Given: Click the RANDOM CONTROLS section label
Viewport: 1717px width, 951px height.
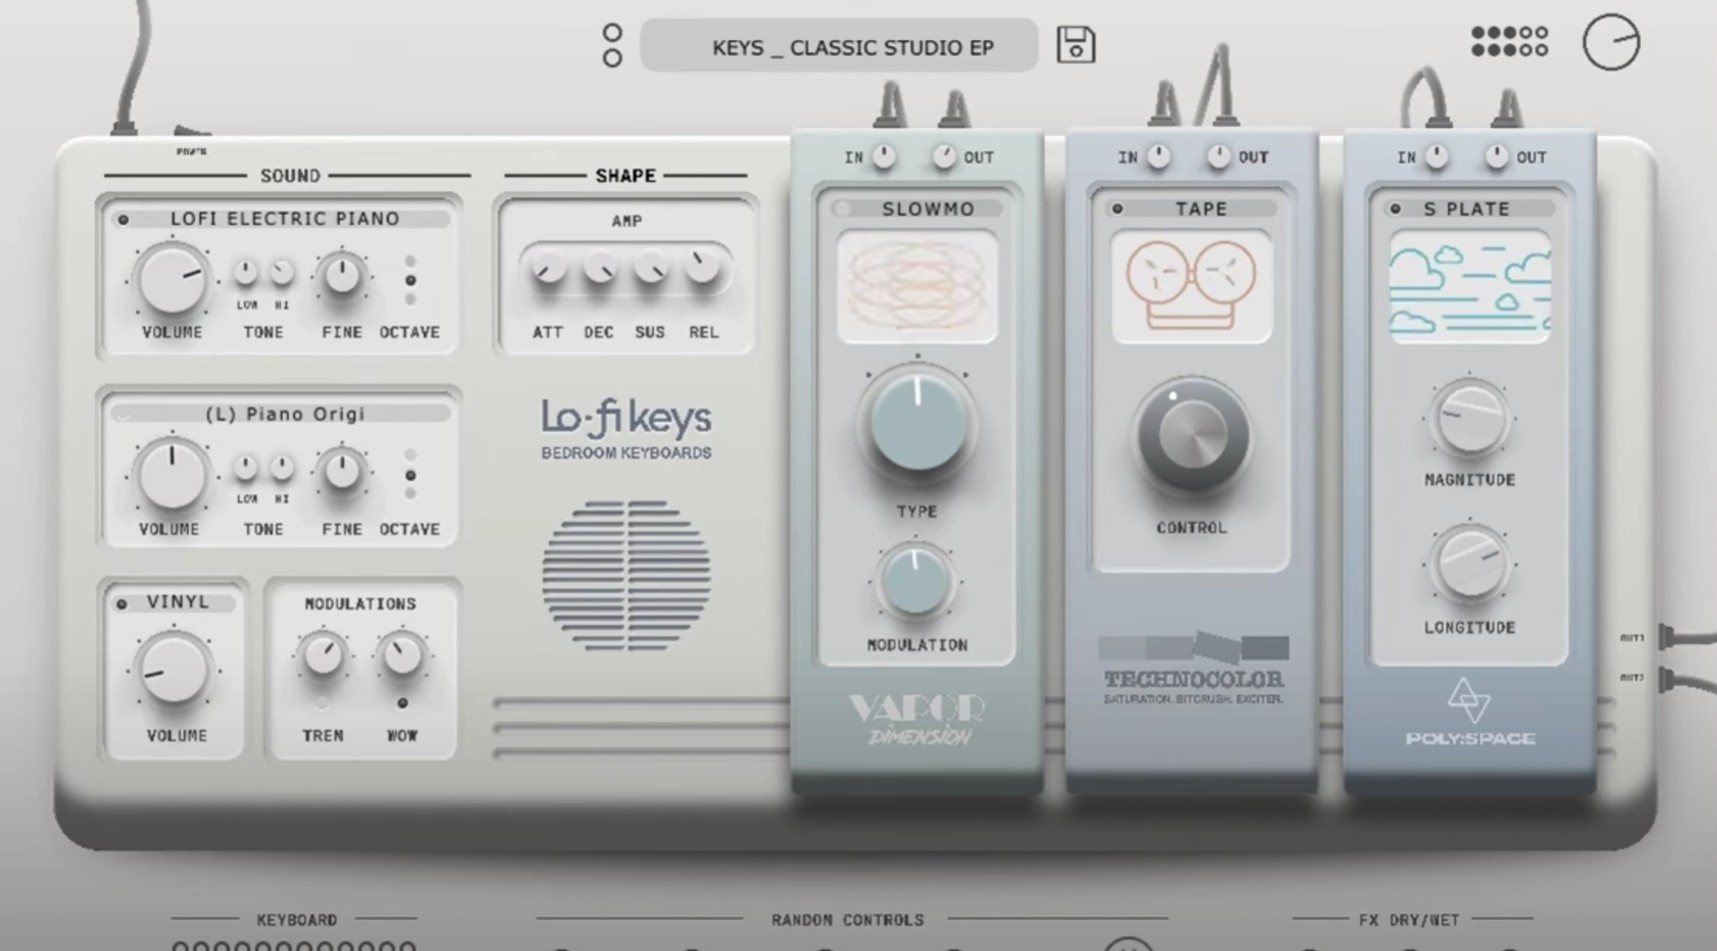Looking at the screenshot, I should (847, 919).
